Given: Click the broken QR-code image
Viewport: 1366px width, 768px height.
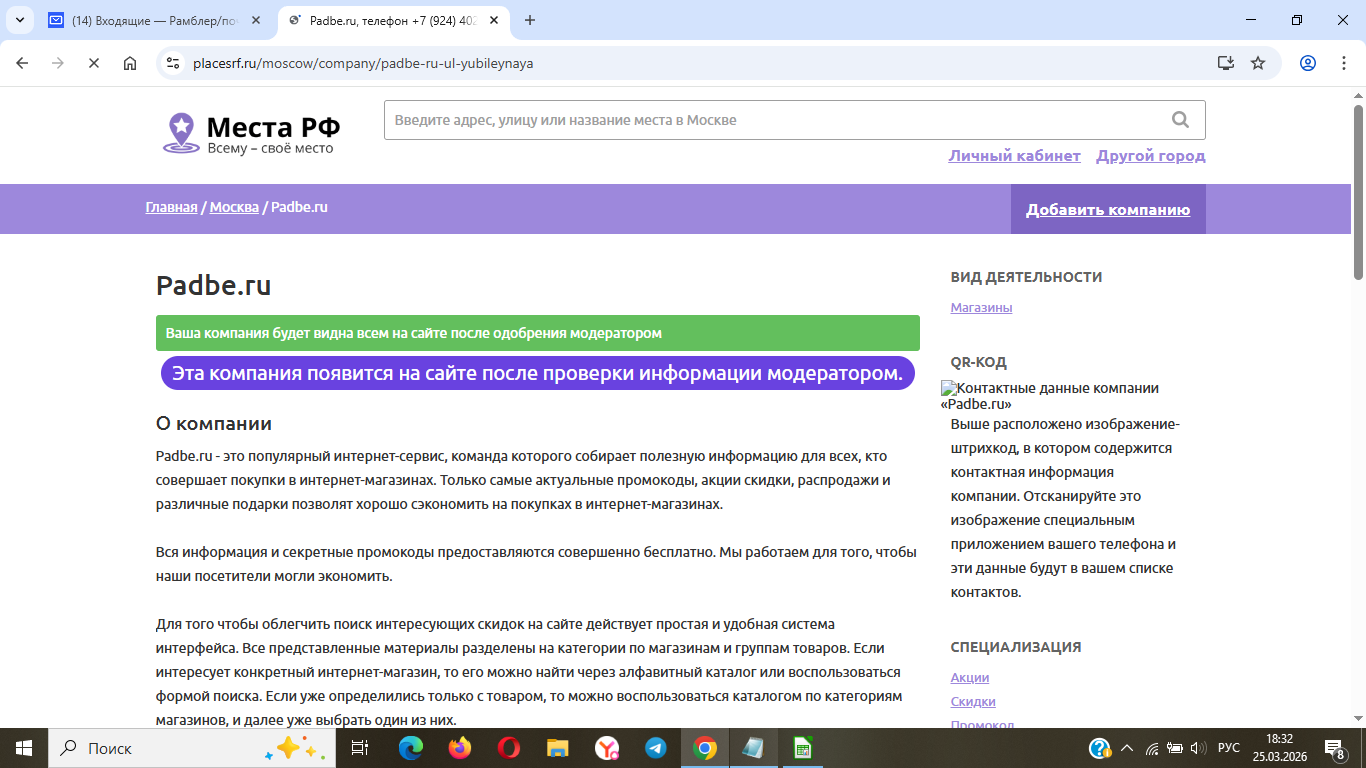Looking at the screenshot, I should click(x=1050, y=396).
